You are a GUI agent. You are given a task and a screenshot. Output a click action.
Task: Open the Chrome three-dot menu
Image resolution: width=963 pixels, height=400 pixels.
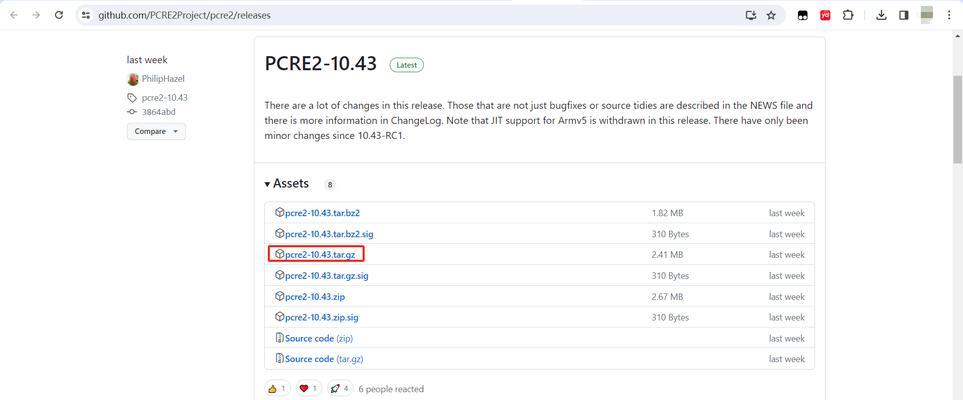point(949,15)
